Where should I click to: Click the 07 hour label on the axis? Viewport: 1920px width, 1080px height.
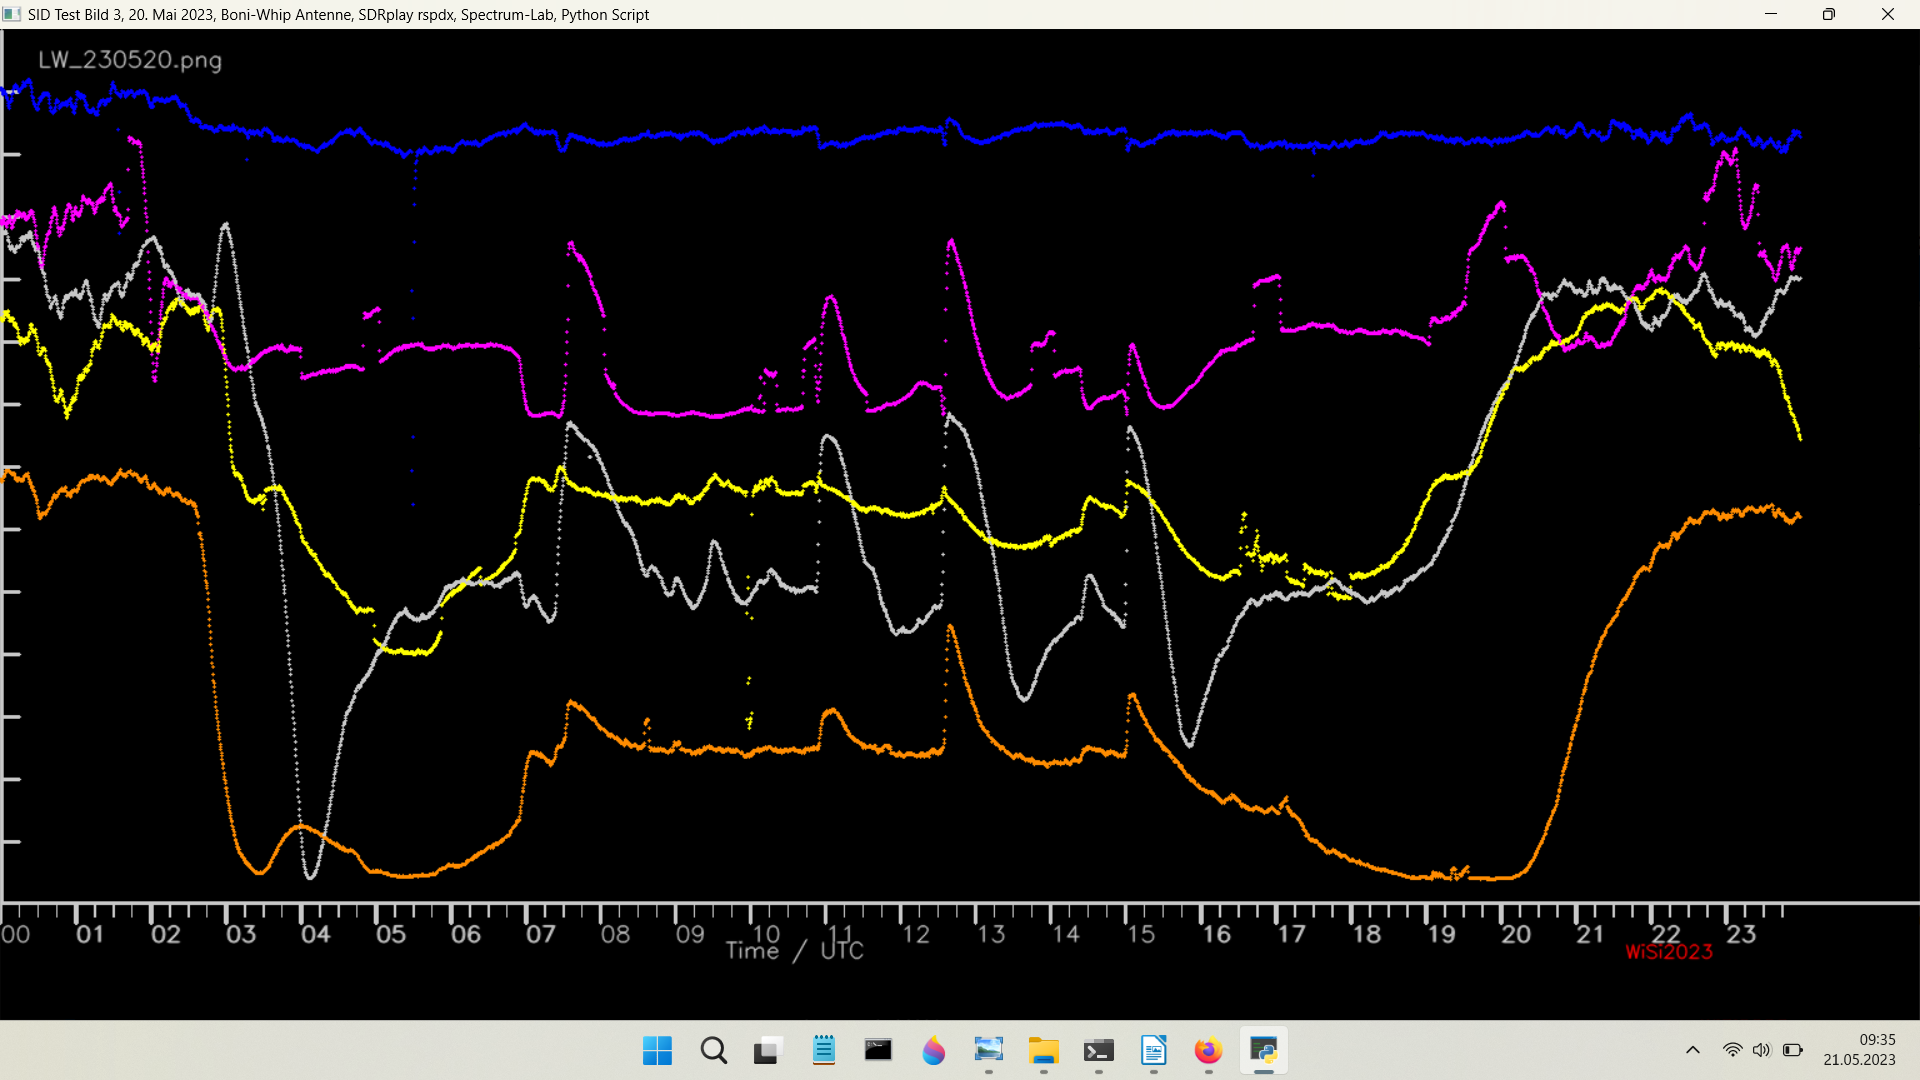coord(541,934)
